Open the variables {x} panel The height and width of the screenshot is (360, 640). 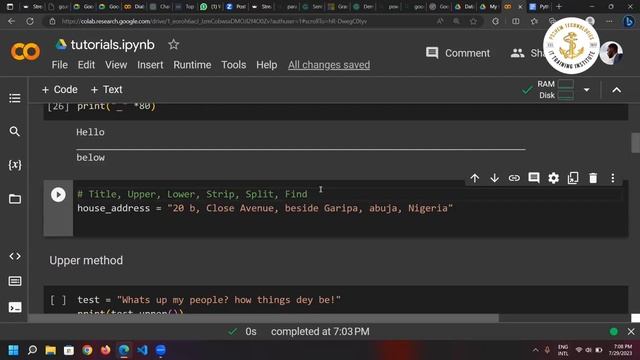pyautogui.click(x=15, y=165)
